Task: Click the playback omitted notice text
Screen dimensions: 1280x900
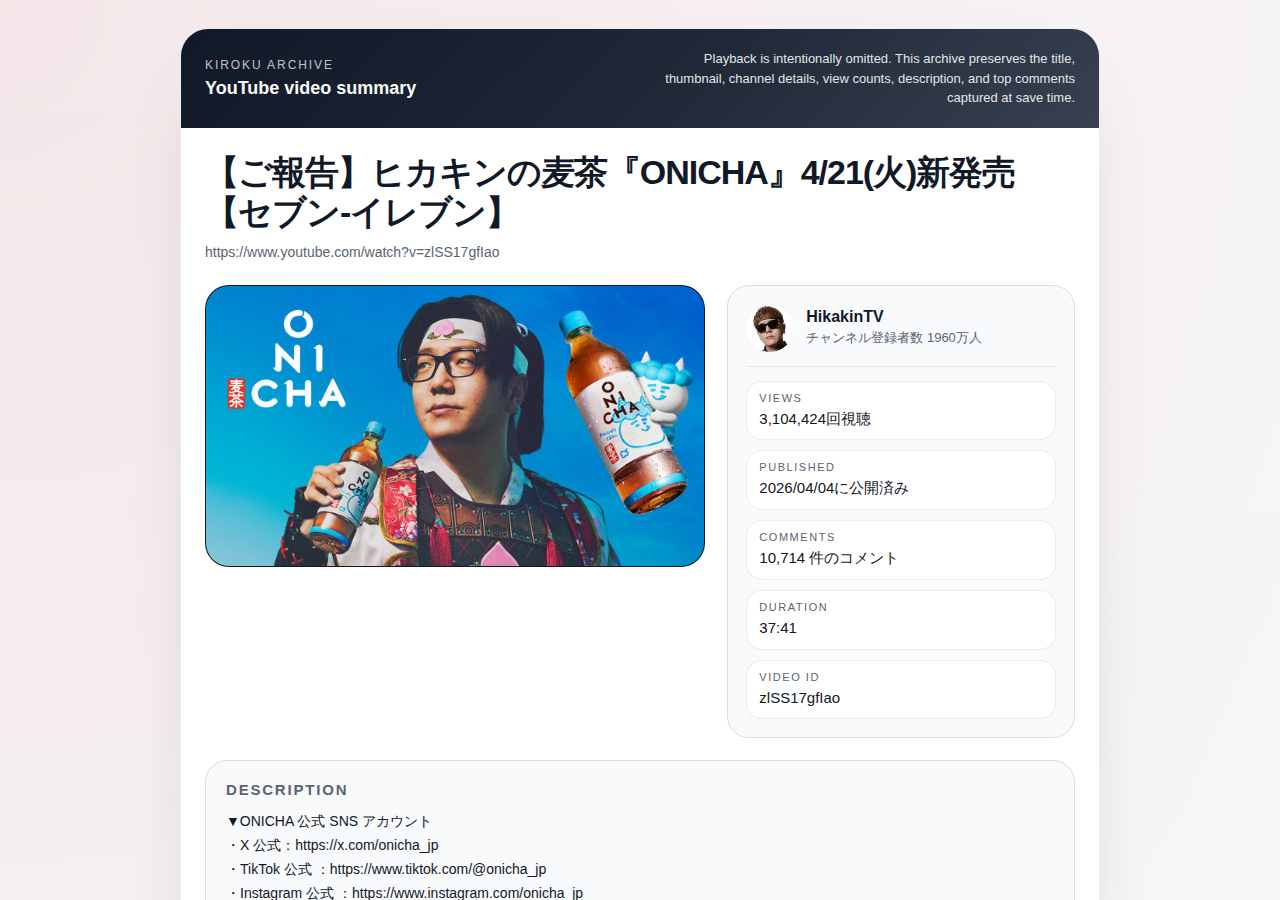Action: point(868,78)
